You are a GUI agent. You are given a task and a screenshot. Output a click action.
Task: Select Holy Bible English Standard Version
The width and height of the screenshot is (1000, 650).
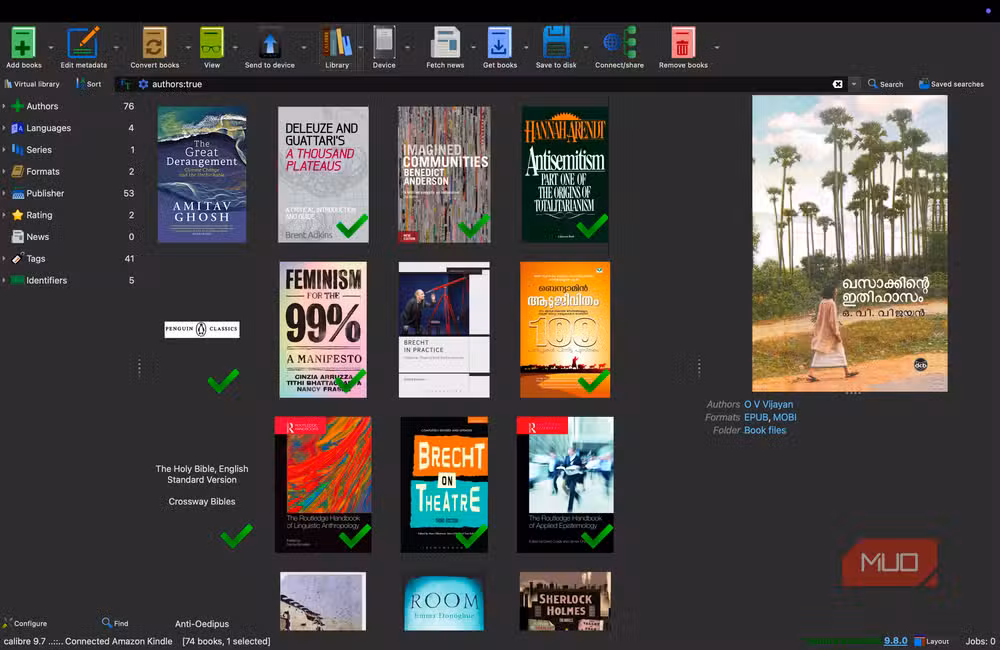pyautogui.click(x=202, y=485)
